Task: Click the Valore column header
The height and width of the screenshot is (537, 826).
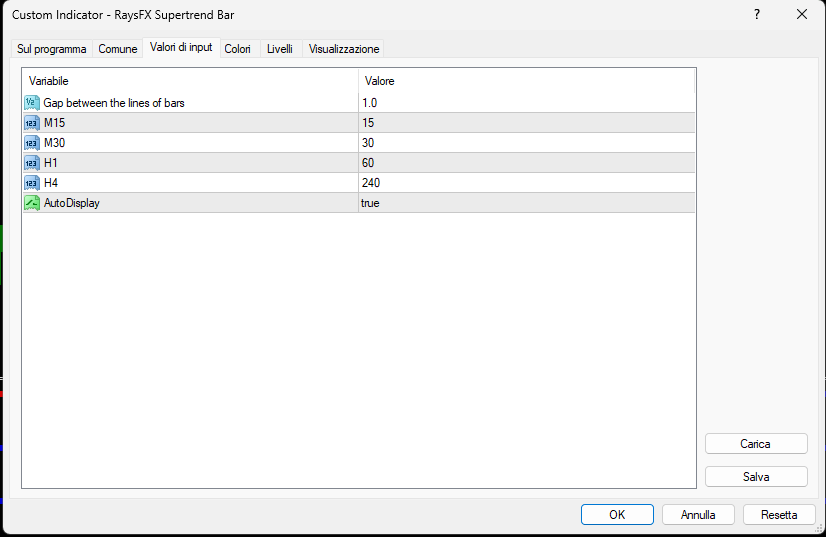Action: (527, 81)
